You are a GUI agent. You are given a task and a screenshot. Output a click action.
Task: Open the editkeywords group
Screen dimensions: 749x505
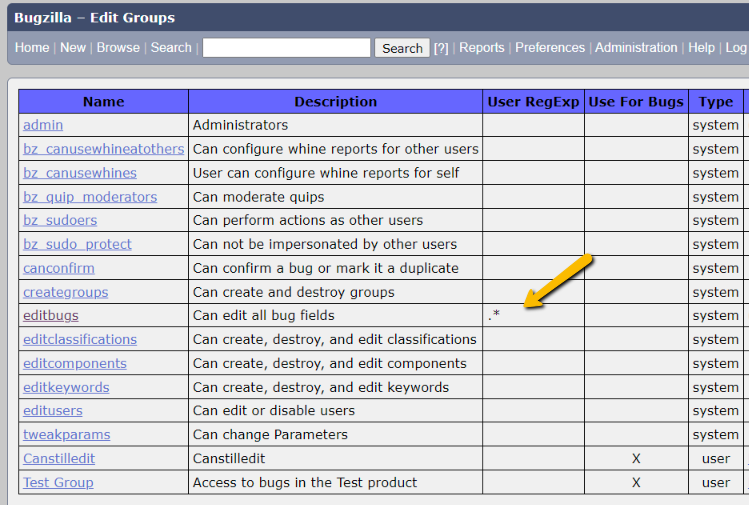tap(66, 387)
